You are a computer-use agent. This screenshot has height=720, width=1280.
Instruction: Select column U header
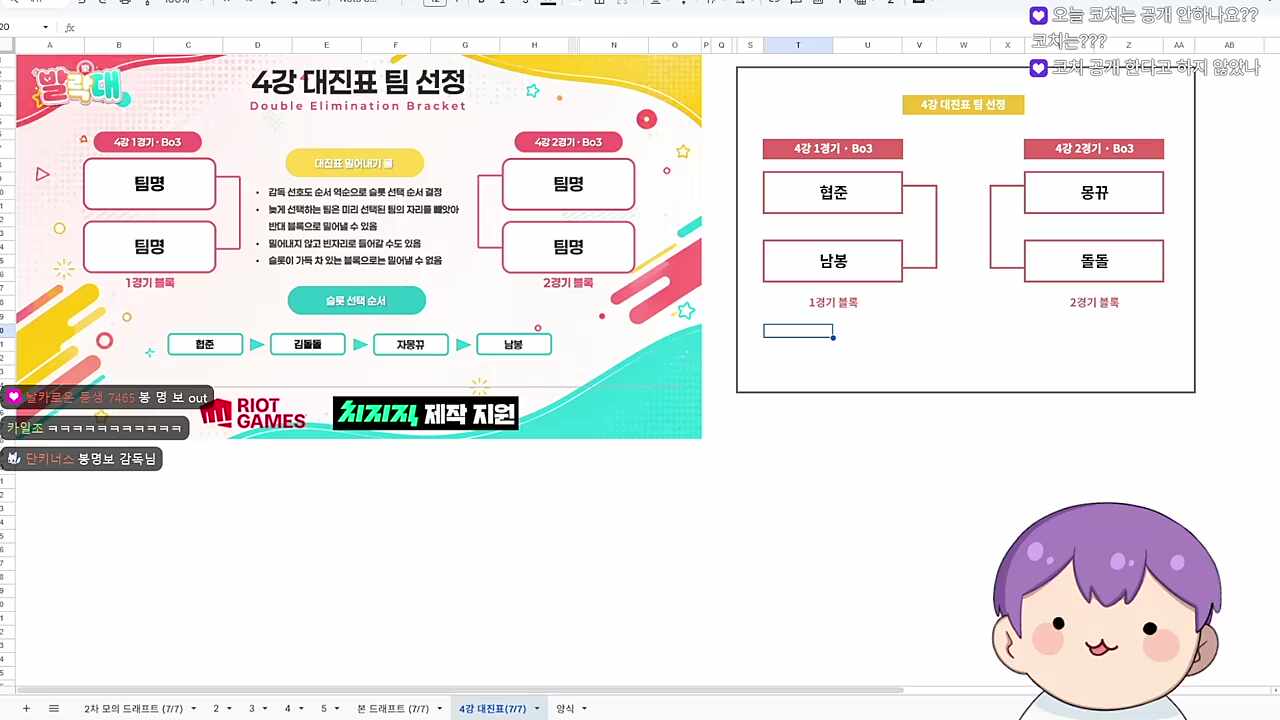coord(867,45)
